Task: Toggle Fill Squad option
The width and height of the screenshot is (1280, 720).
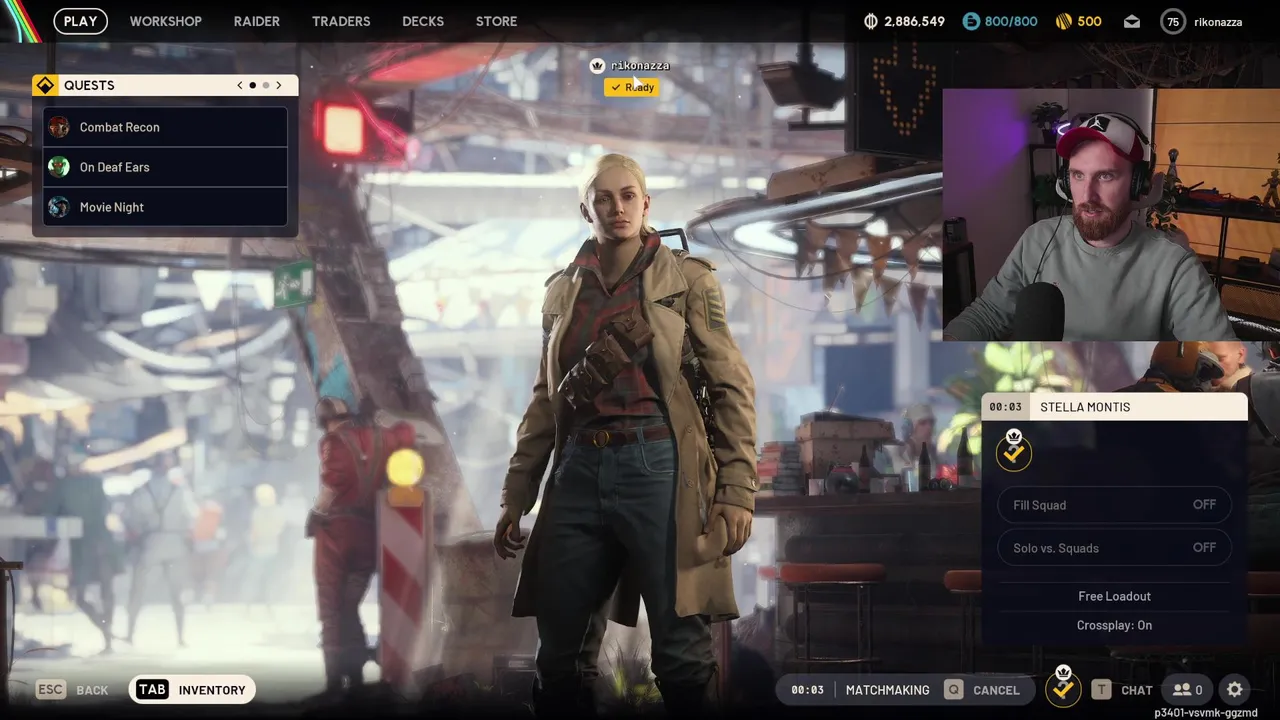Action: pyautogui.click(x=1114, y=505)
